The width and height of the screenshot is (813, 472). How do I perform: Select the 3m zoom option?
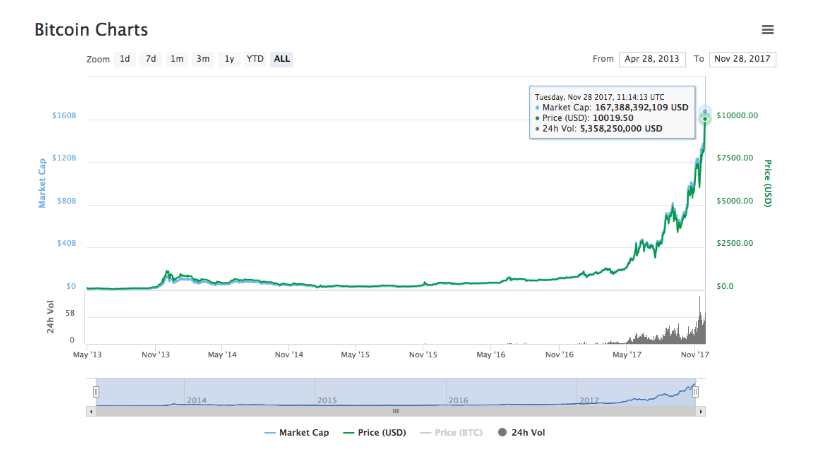click(x=203, y=59)
